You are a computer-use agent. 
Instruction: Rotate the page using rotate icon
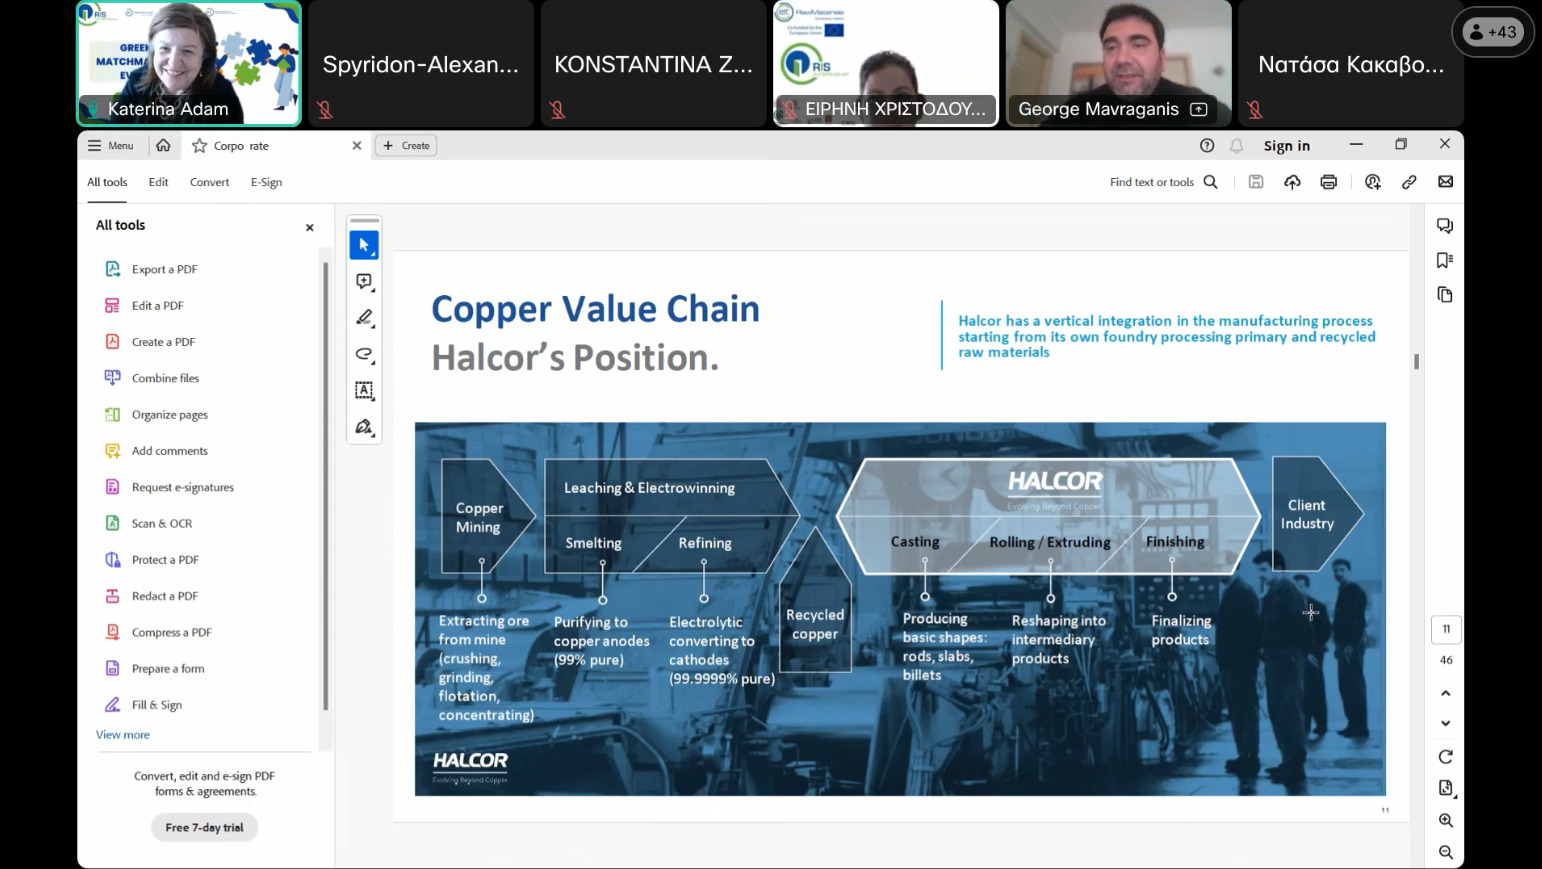[1445, 757]
